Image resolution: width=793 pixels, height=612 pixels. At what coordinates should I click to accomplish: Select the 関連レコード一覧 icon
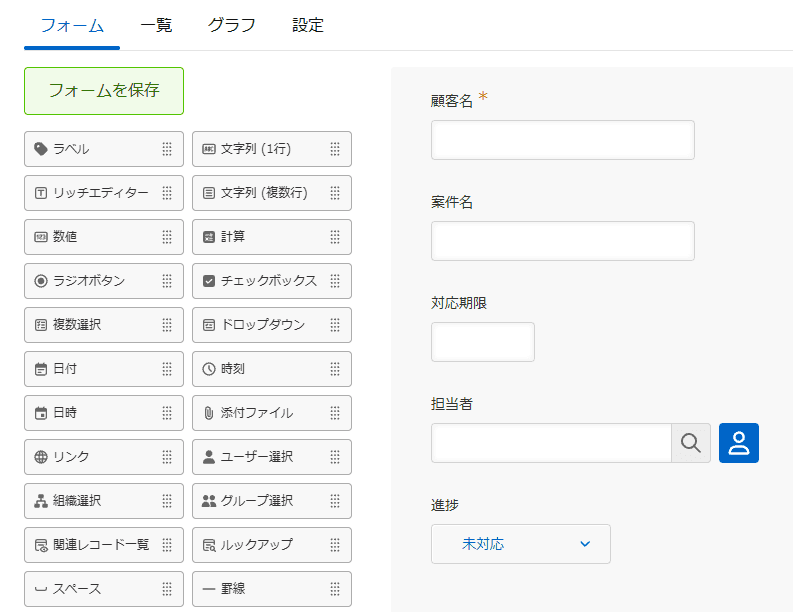[x=40, y=545]
